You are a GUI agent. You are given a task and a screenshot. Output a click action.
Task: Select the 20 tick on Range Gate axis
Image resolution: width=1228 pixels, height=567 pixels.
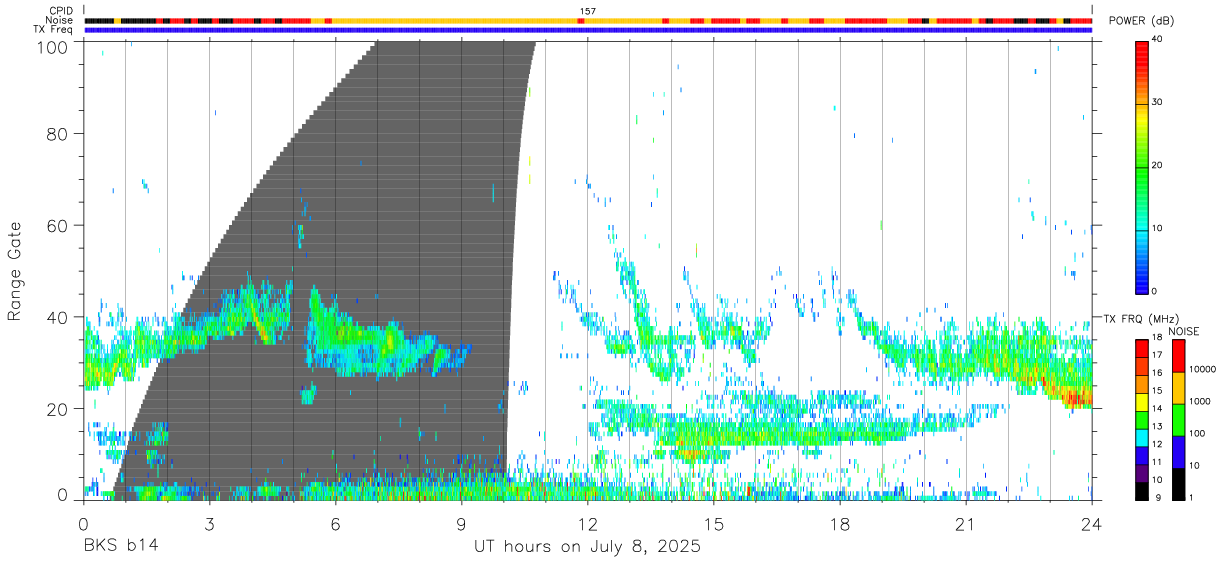pos(59,409)
